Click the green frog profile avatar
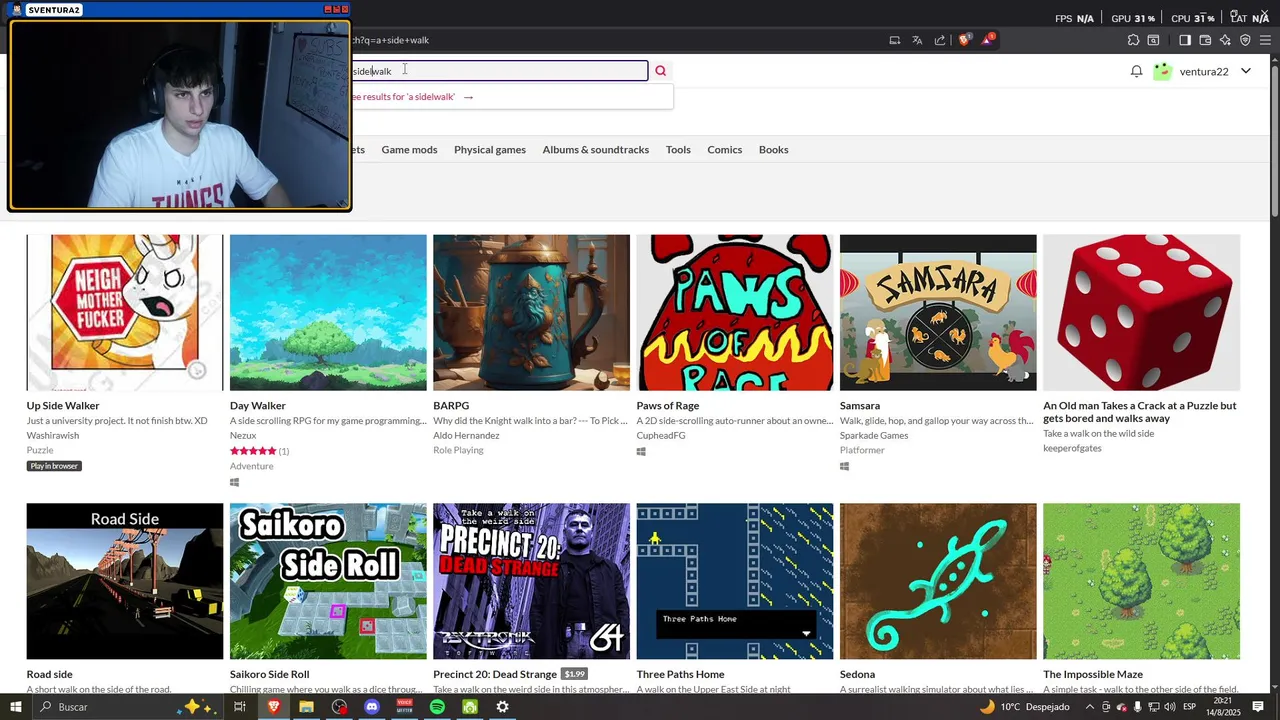This screenshot has width=1280, height=720. tap(1162, 71)
